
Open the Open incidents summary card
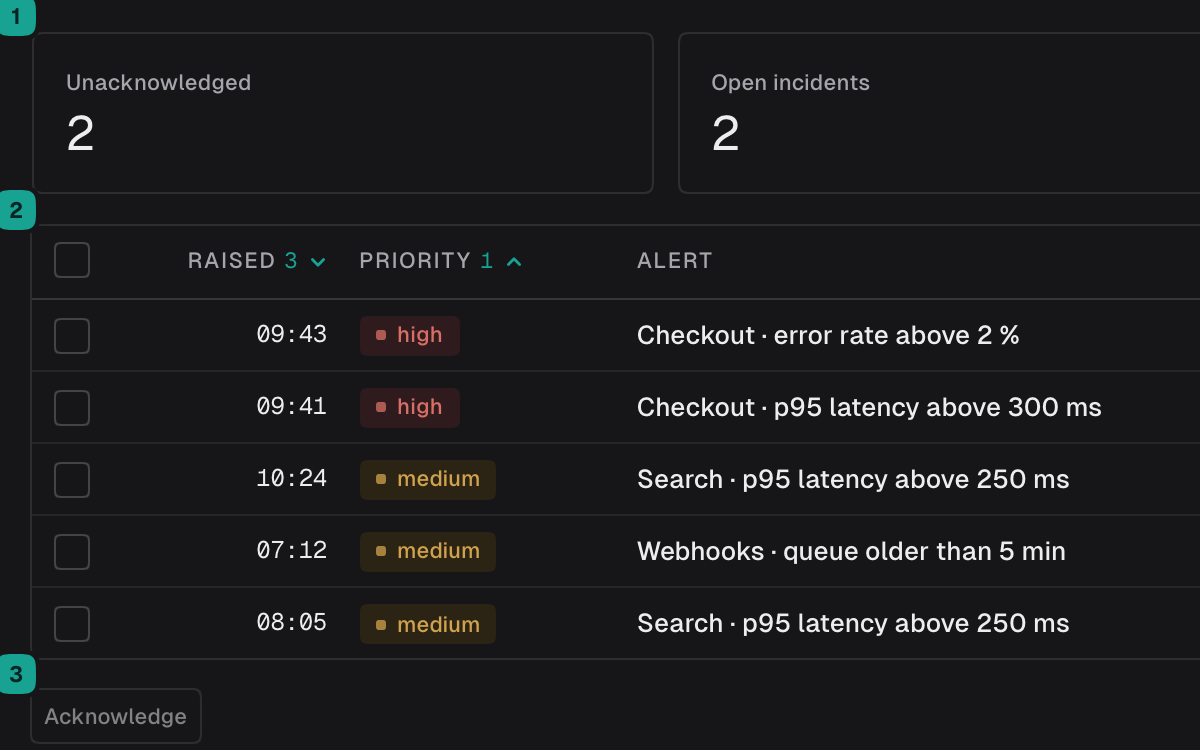(x=939, y=113)
